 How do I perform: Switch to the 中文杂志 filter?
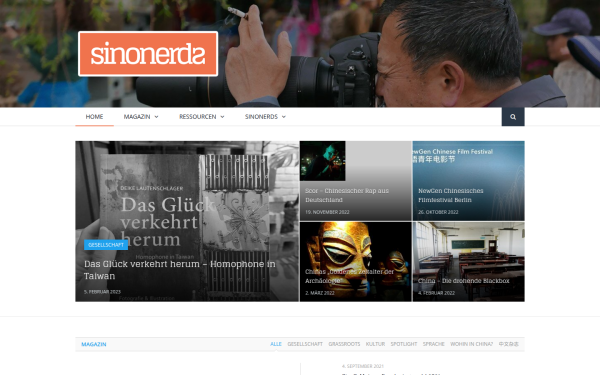coord(509,344)
